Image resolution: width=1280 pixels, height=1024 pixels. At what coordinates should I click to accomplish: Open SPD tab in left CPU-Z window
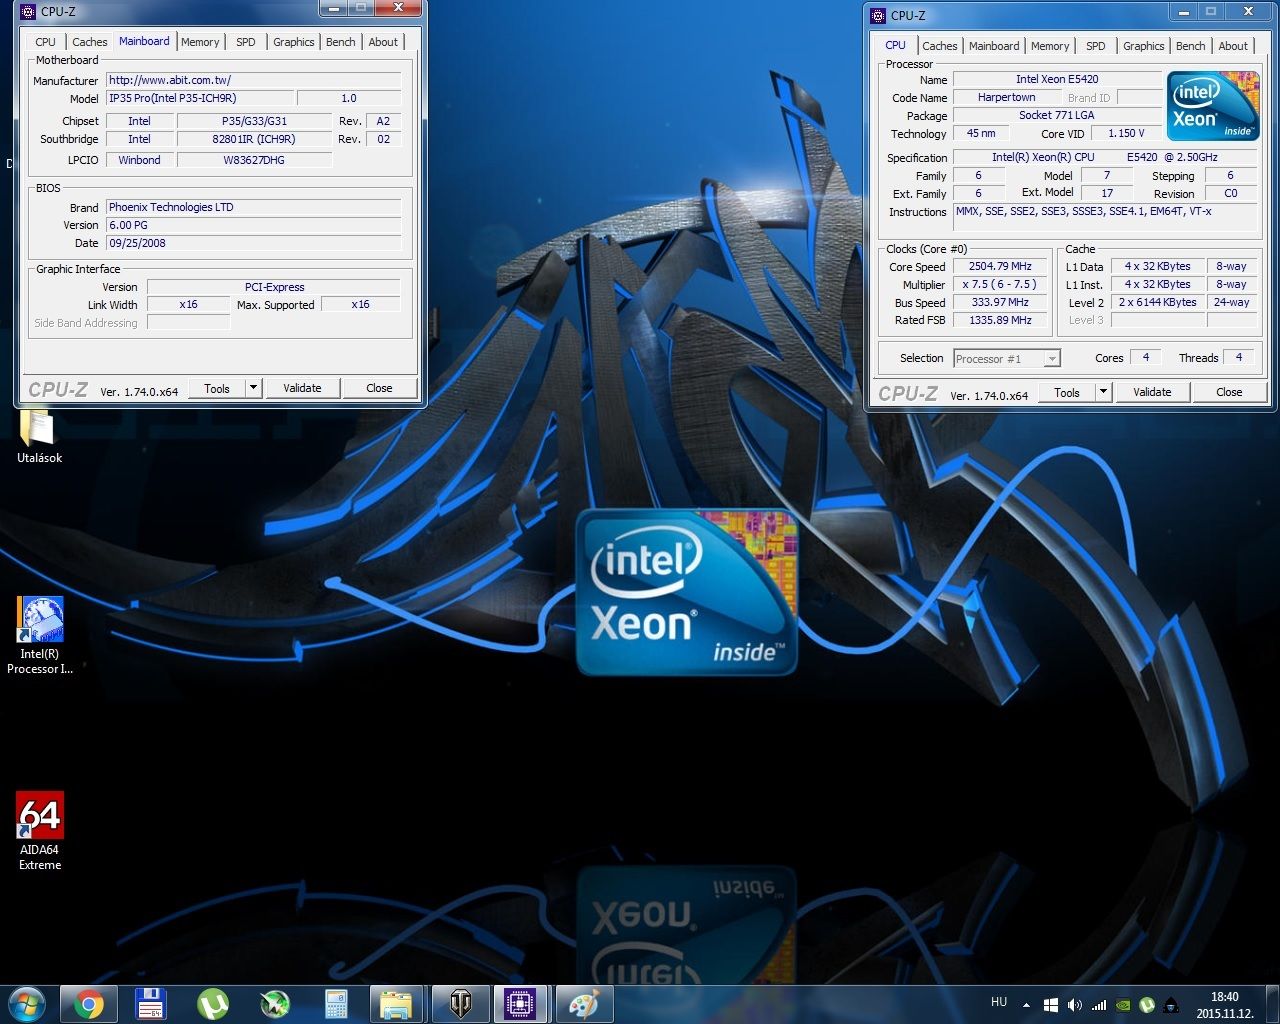click(x=246, y=42)
